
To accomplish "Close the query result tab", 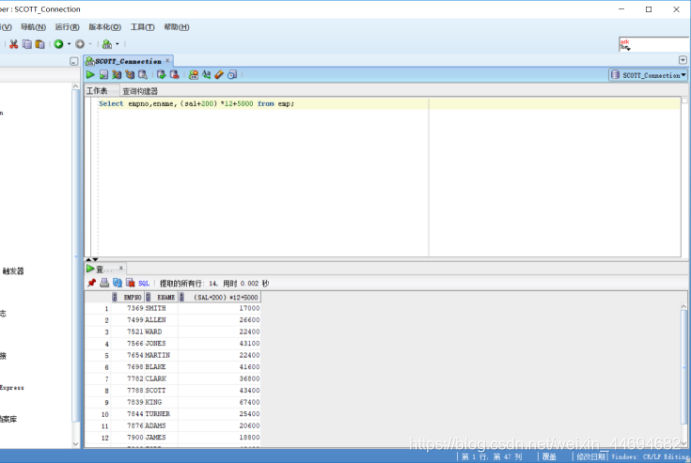I will pos(121,267).
